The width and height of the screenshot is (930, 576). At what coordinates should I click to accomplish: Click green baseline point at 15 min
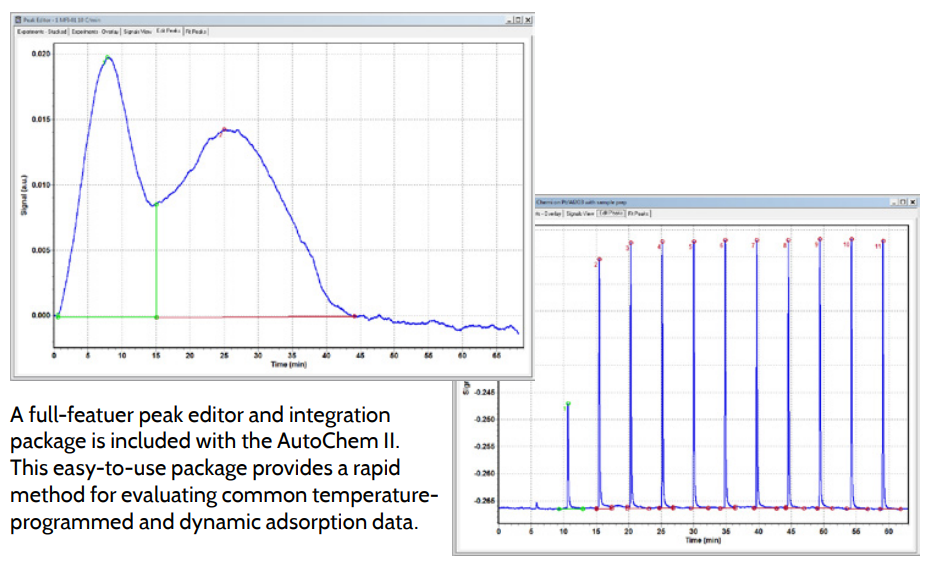coord(156,317)
